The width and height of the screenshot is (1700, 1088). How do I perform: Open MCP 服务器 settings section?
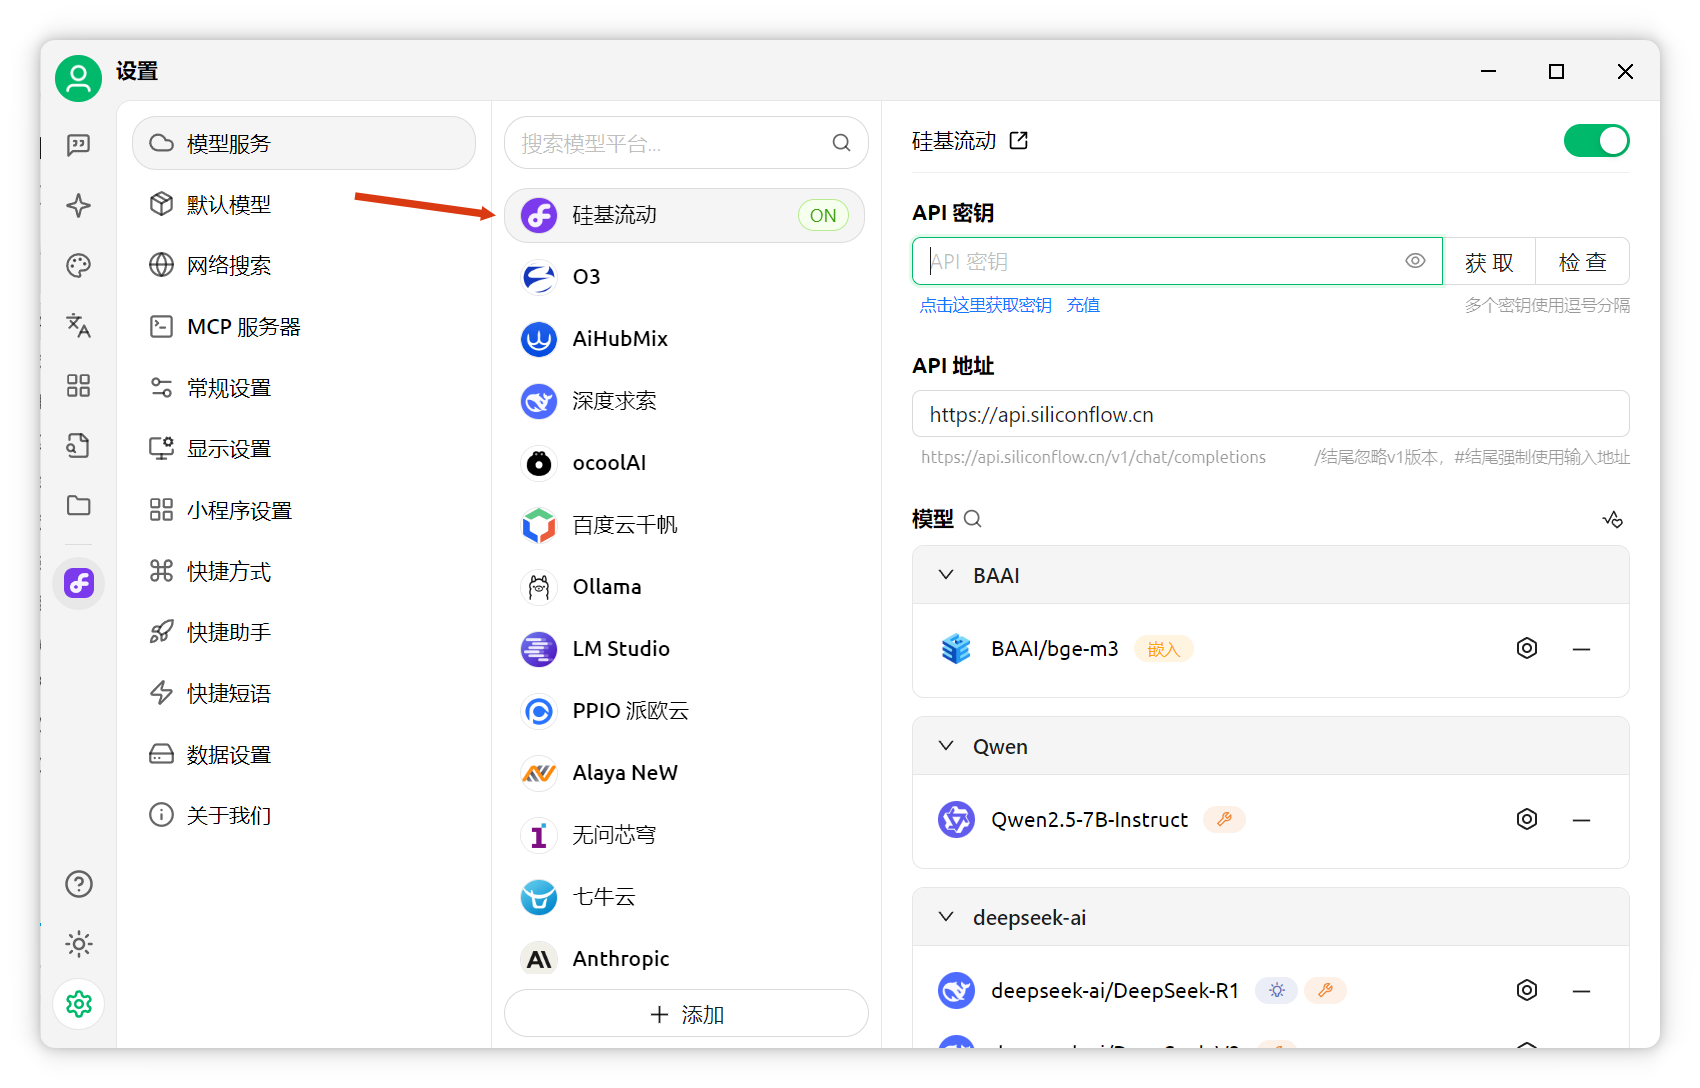point(243,327)
